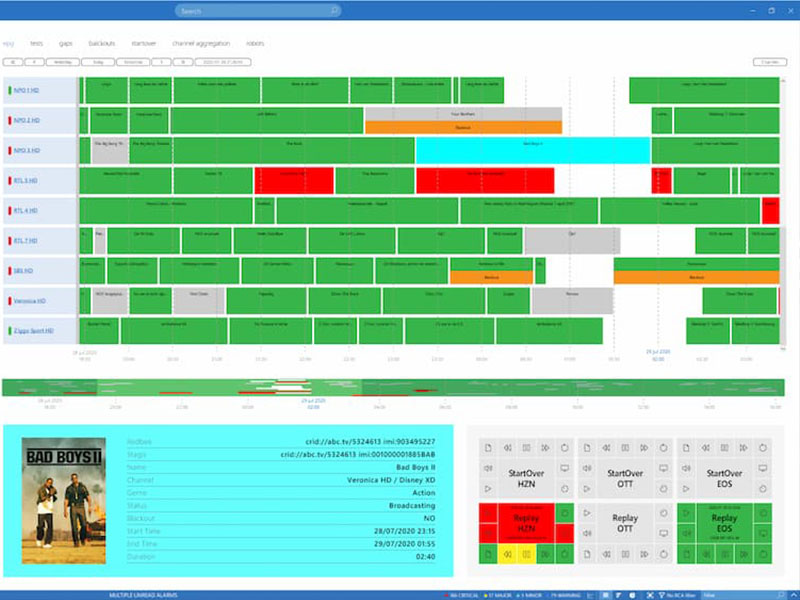Select the wide red program block on RTL 5 HD row

pyautogui.click(x=485, y=181)
